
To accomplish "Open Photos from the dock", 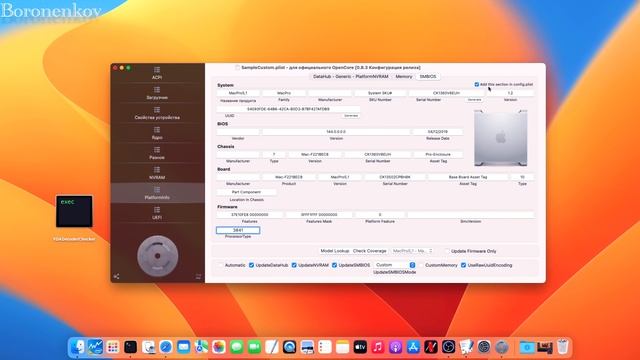I will point(219,347).
